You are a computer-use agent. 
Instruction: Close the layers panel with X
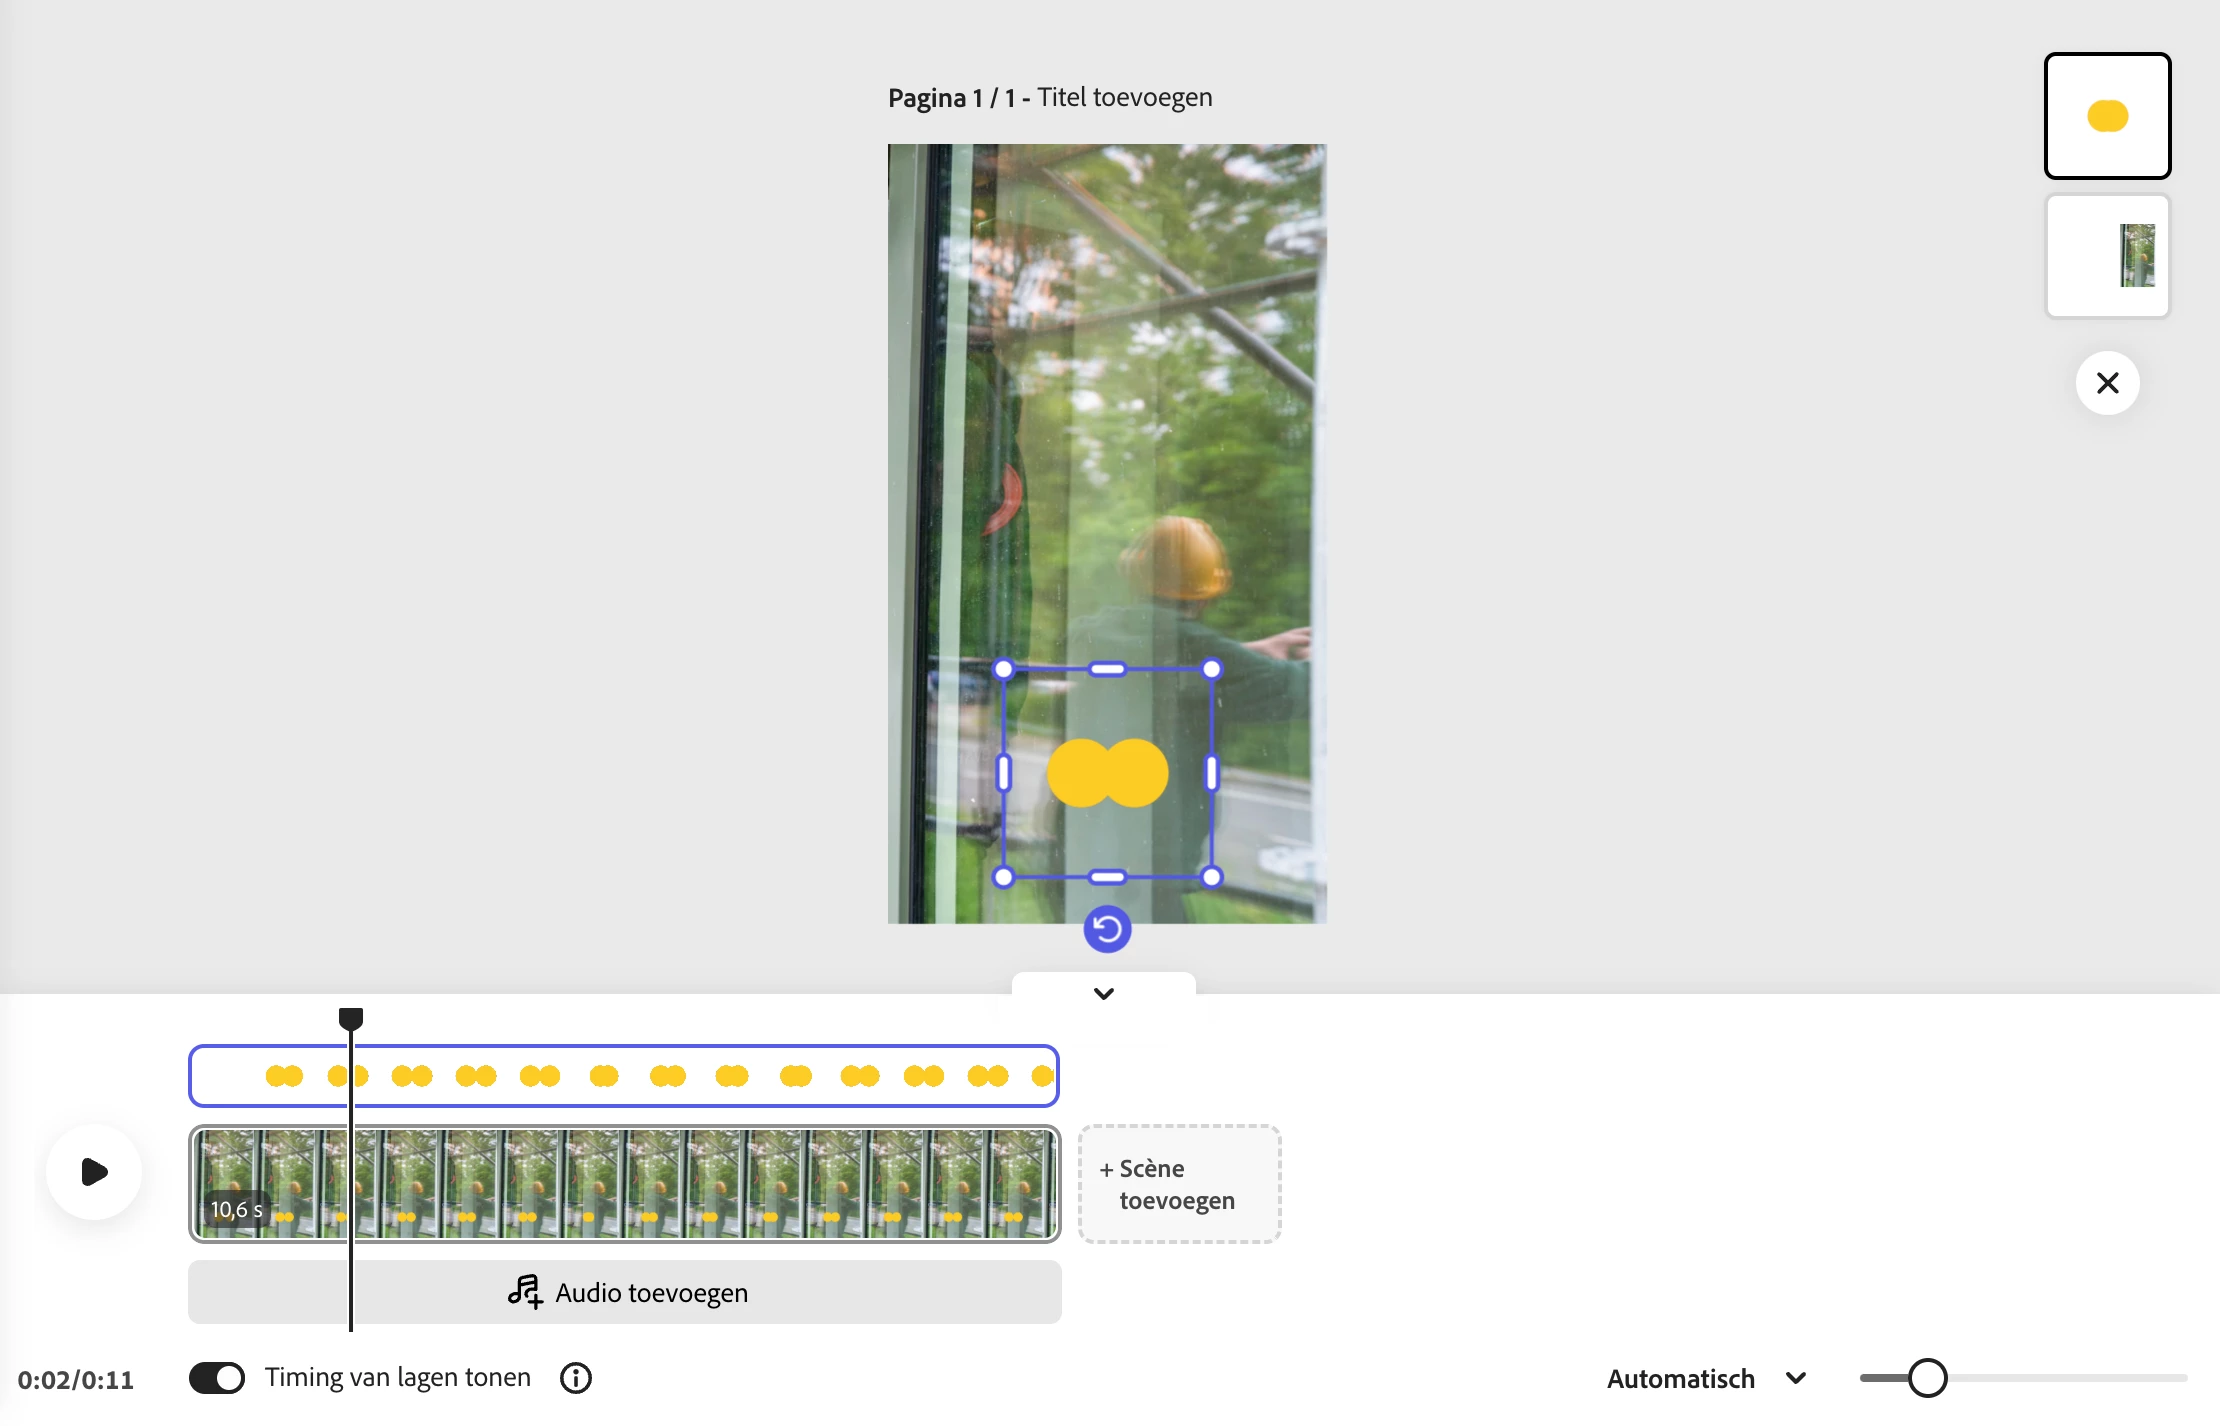click(2107, 383)
